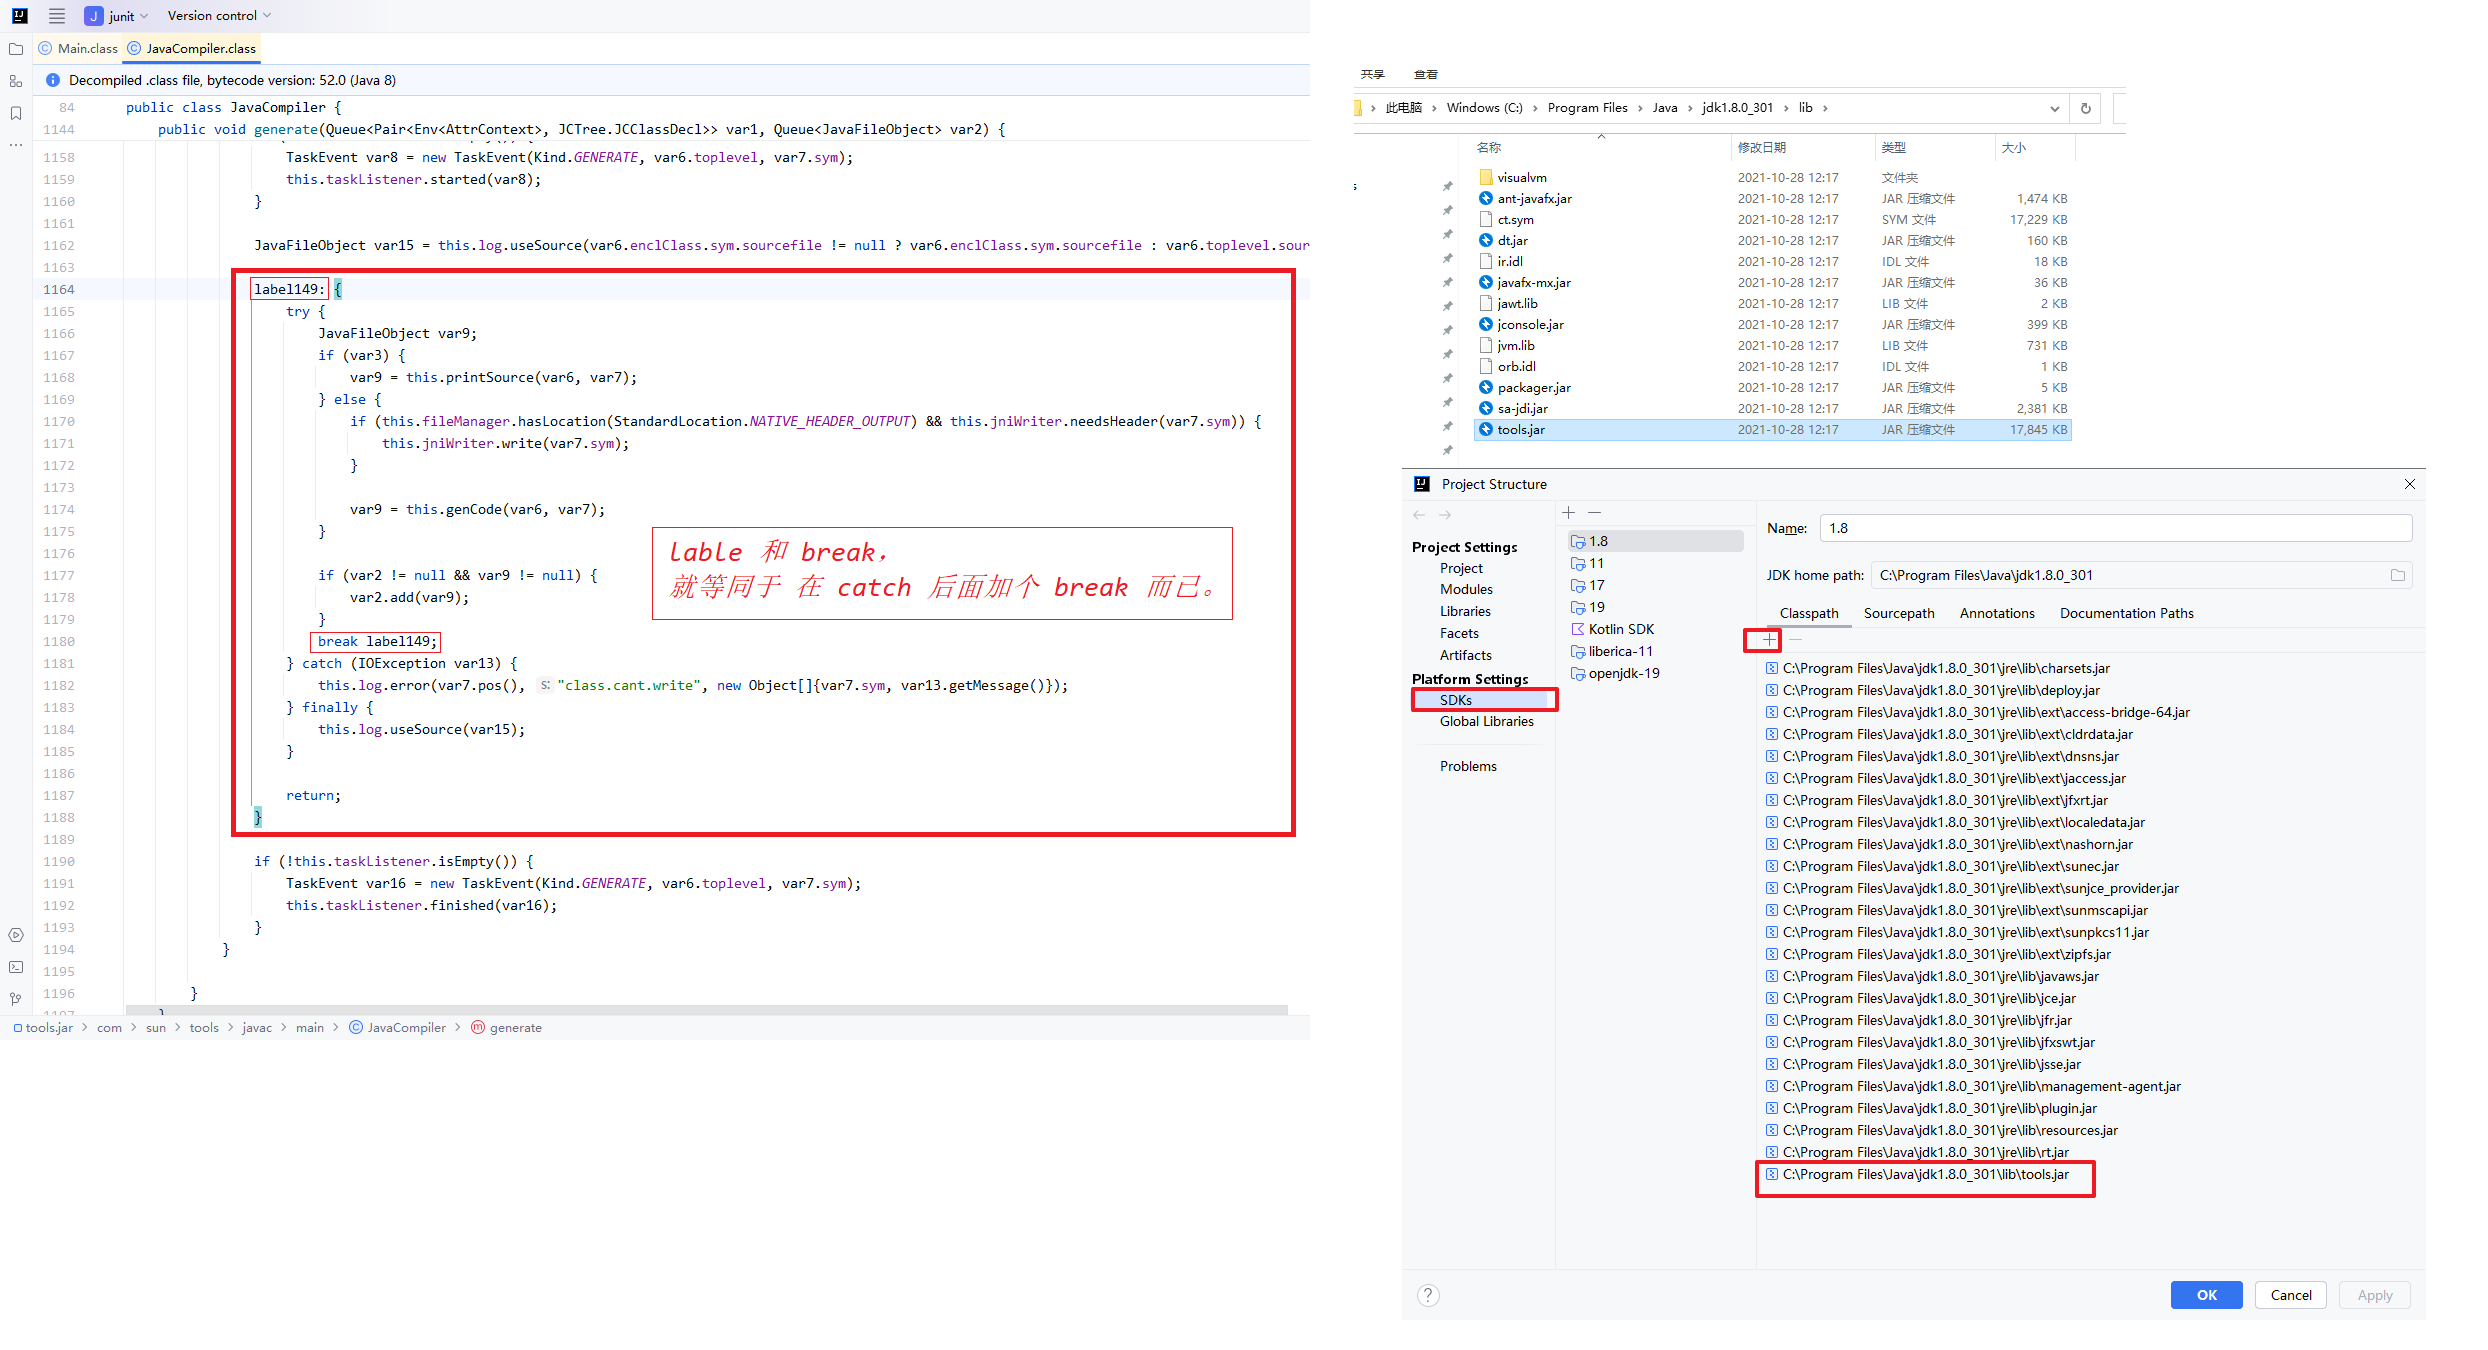Navigate forward in Project Structure dialog

click(x=1445, y=515)
